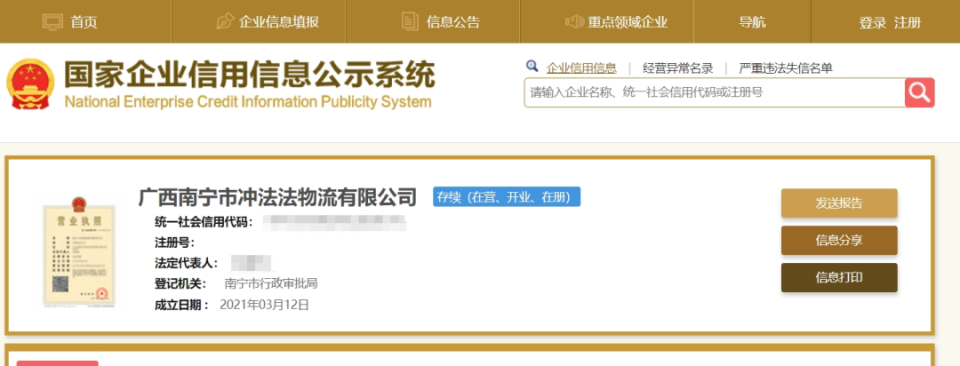
Task: Click the 南宁市行政审批局 registration authority text
Action: click(271, 284)
